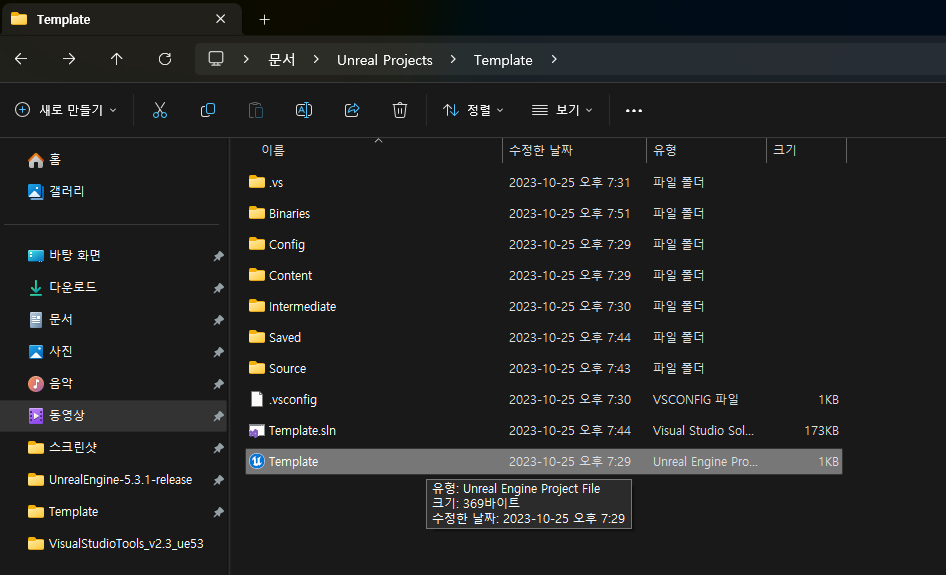Unpin 동영상 using its pin icon
Viewport: 946px width, 575px height.
tap(218, 416)
